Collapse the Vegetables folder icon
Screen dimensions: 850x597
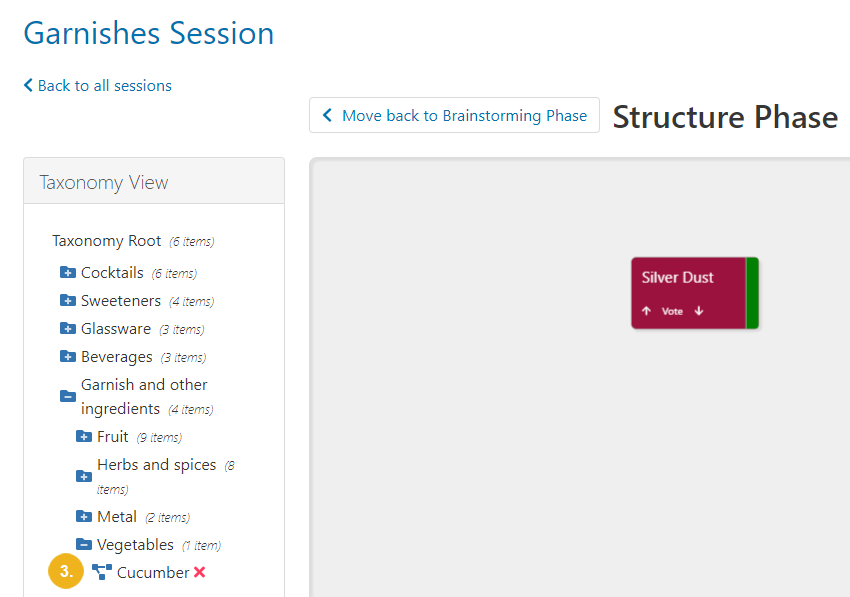pos(84,544)
